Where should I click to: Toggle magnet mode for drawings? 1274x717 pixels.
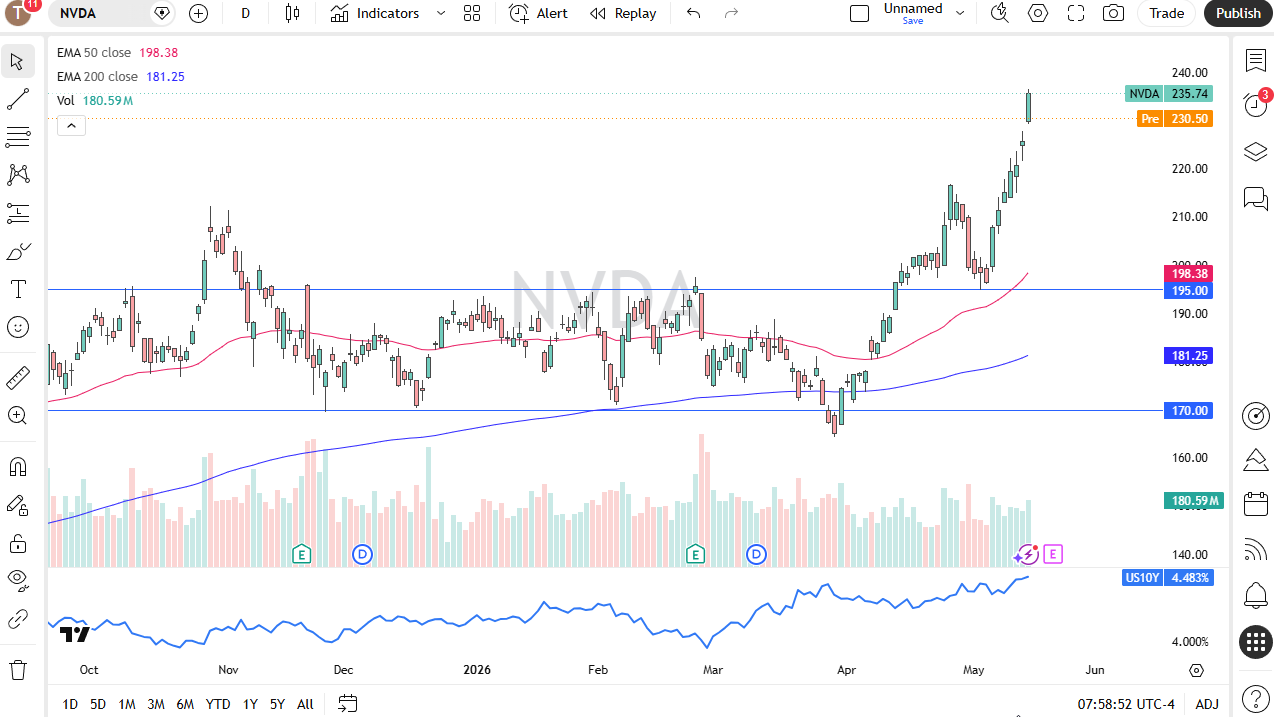tap(17, 467)
